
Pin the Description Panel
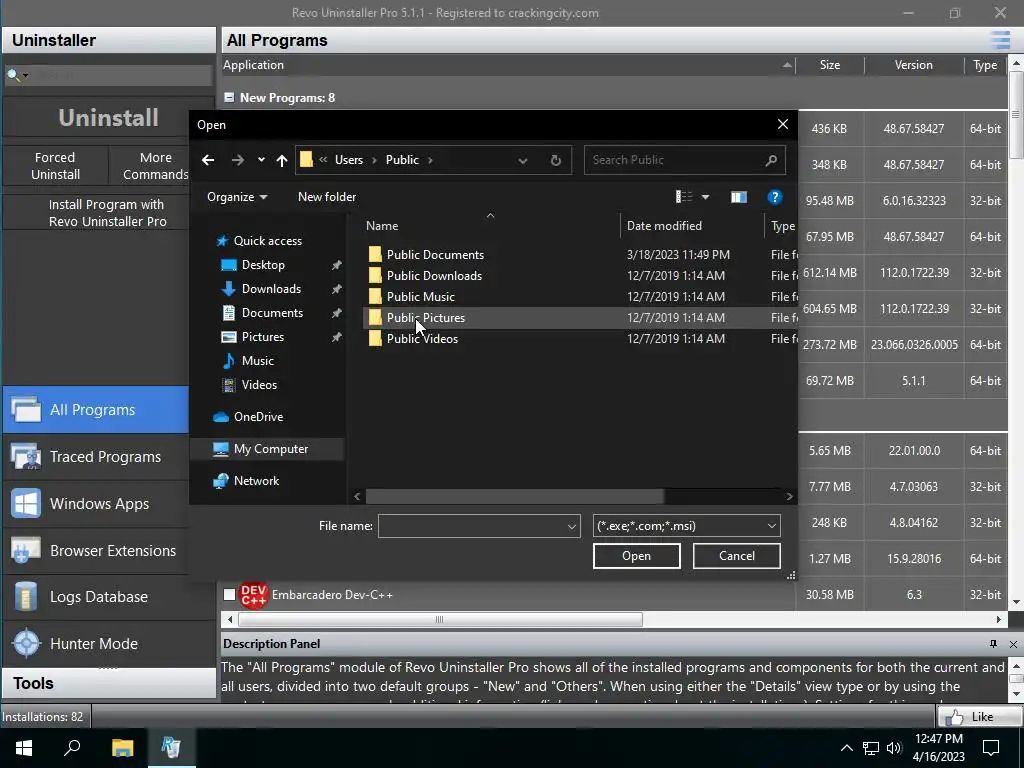(x=993, y=644)
